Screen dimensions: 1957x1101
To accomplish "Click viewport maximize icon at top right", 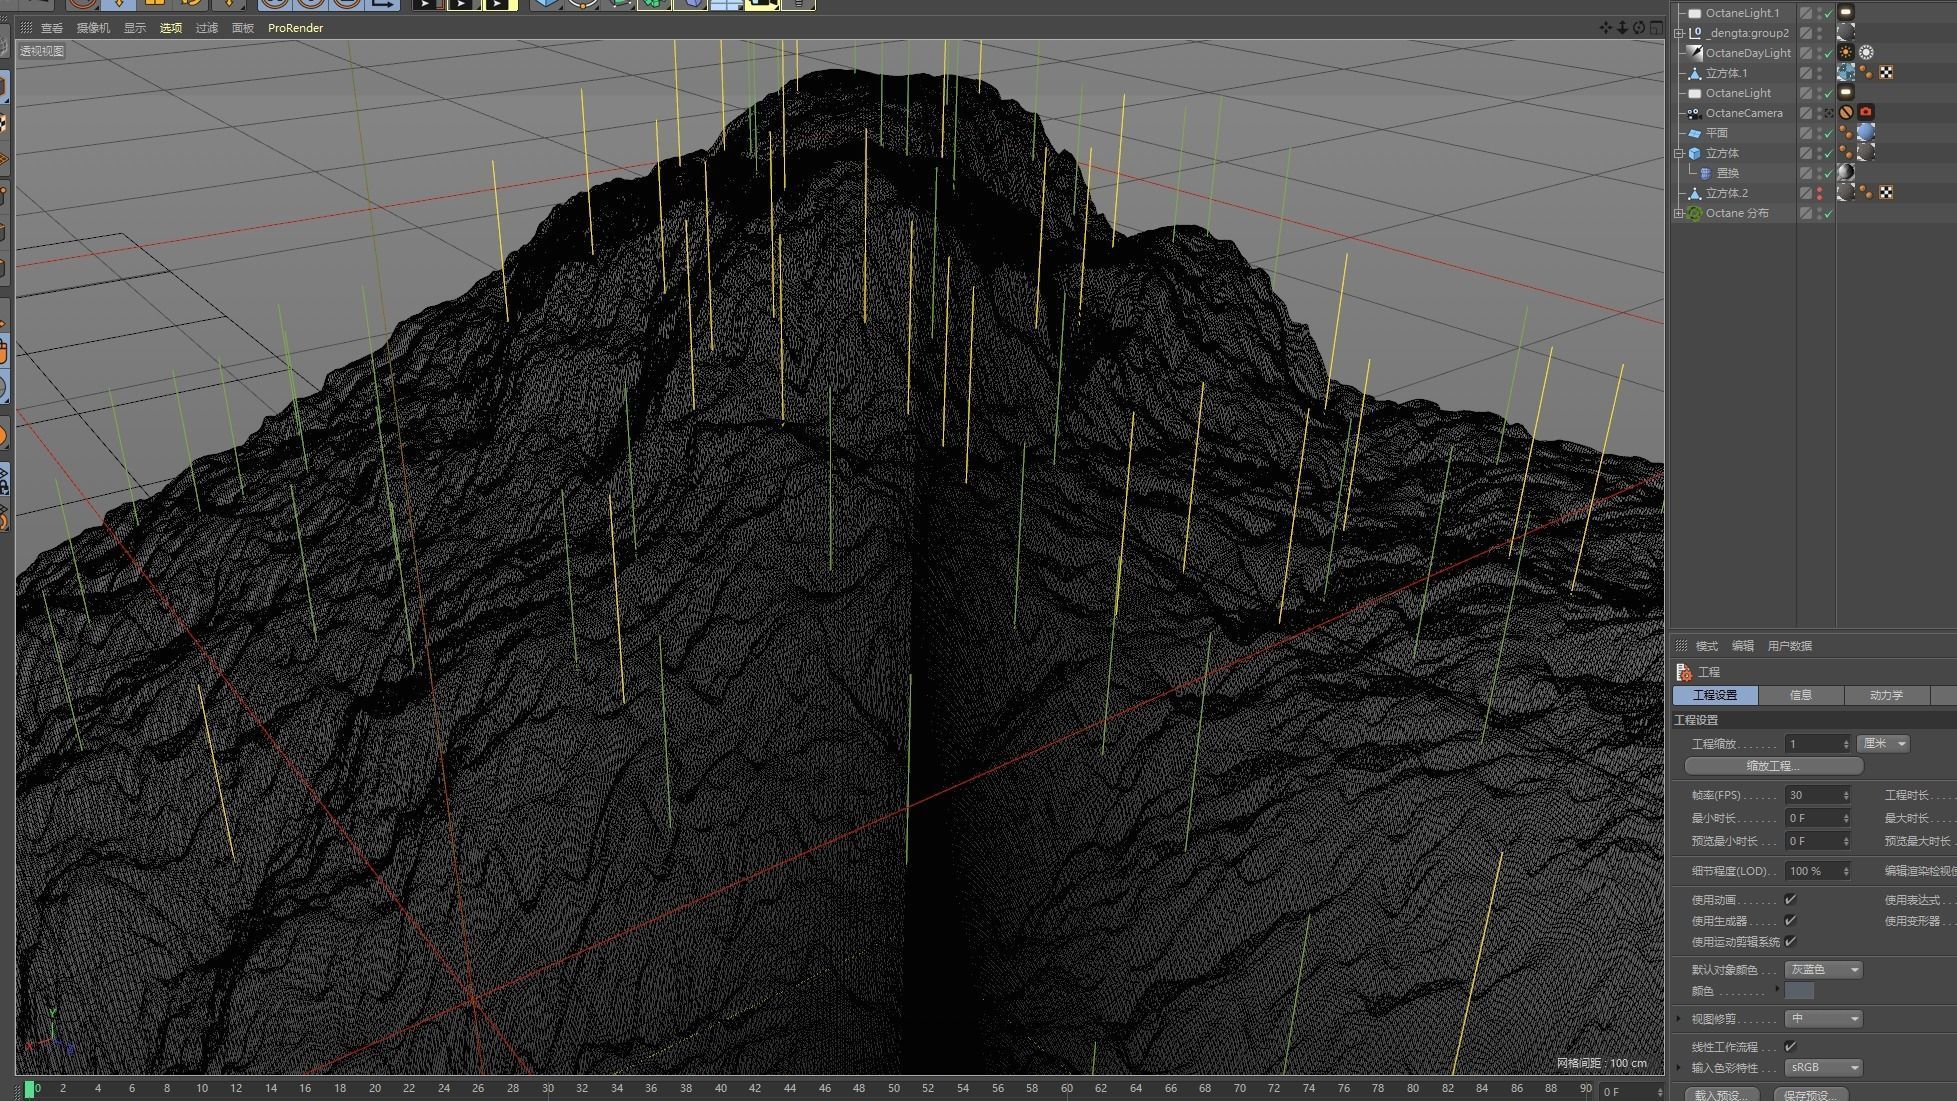I will click(x=1656, y=28).
